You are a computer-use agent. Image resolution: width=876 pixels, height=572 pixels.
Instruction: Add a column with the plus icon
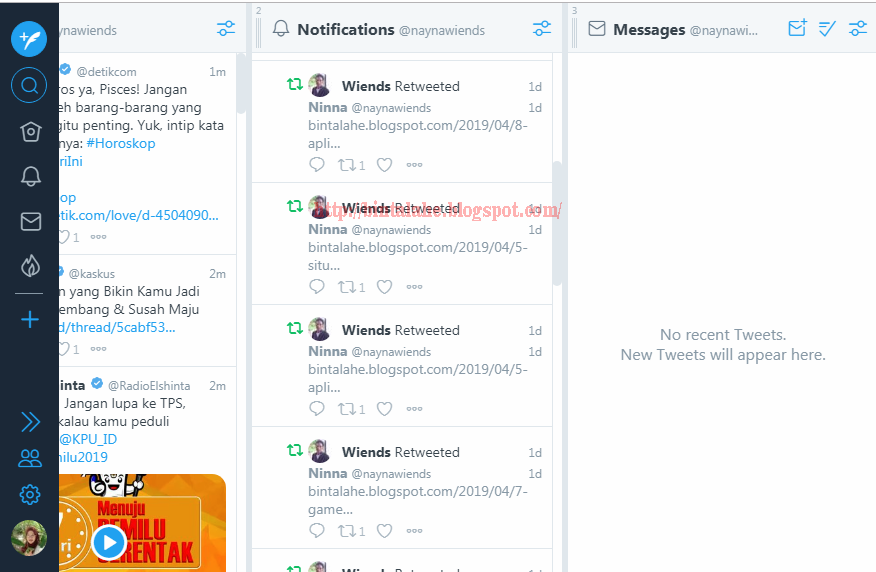coord(30,320)
